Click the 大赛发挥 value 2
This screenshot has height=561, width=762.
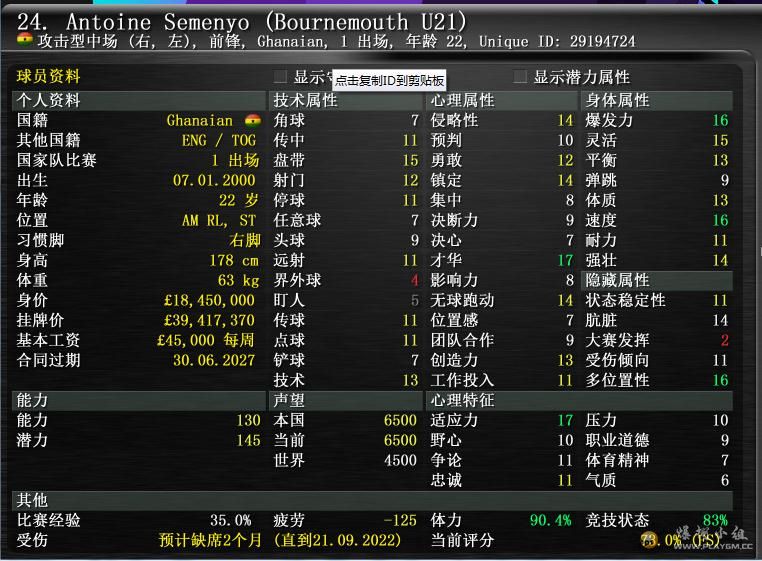point(725,340)
